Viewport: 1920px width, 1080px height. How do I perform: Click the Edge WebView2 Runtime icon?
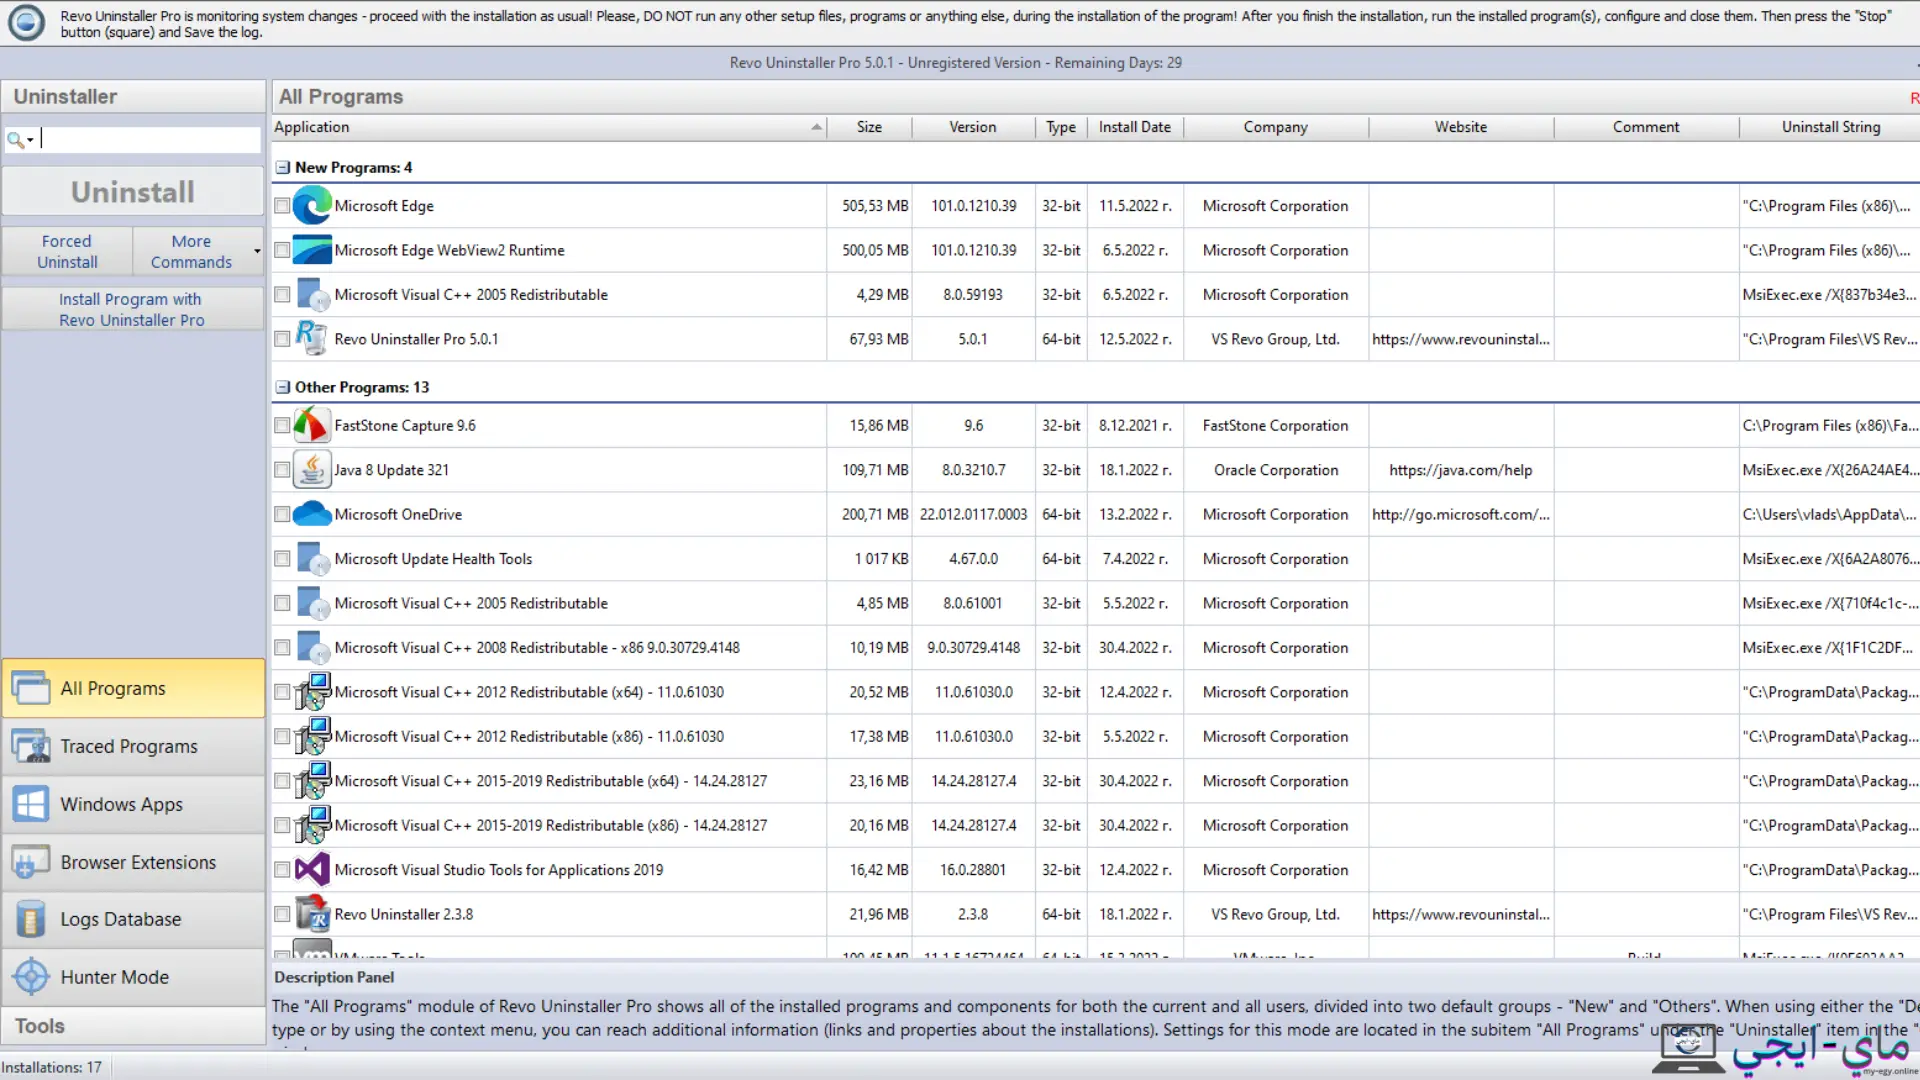pos(312,250)
